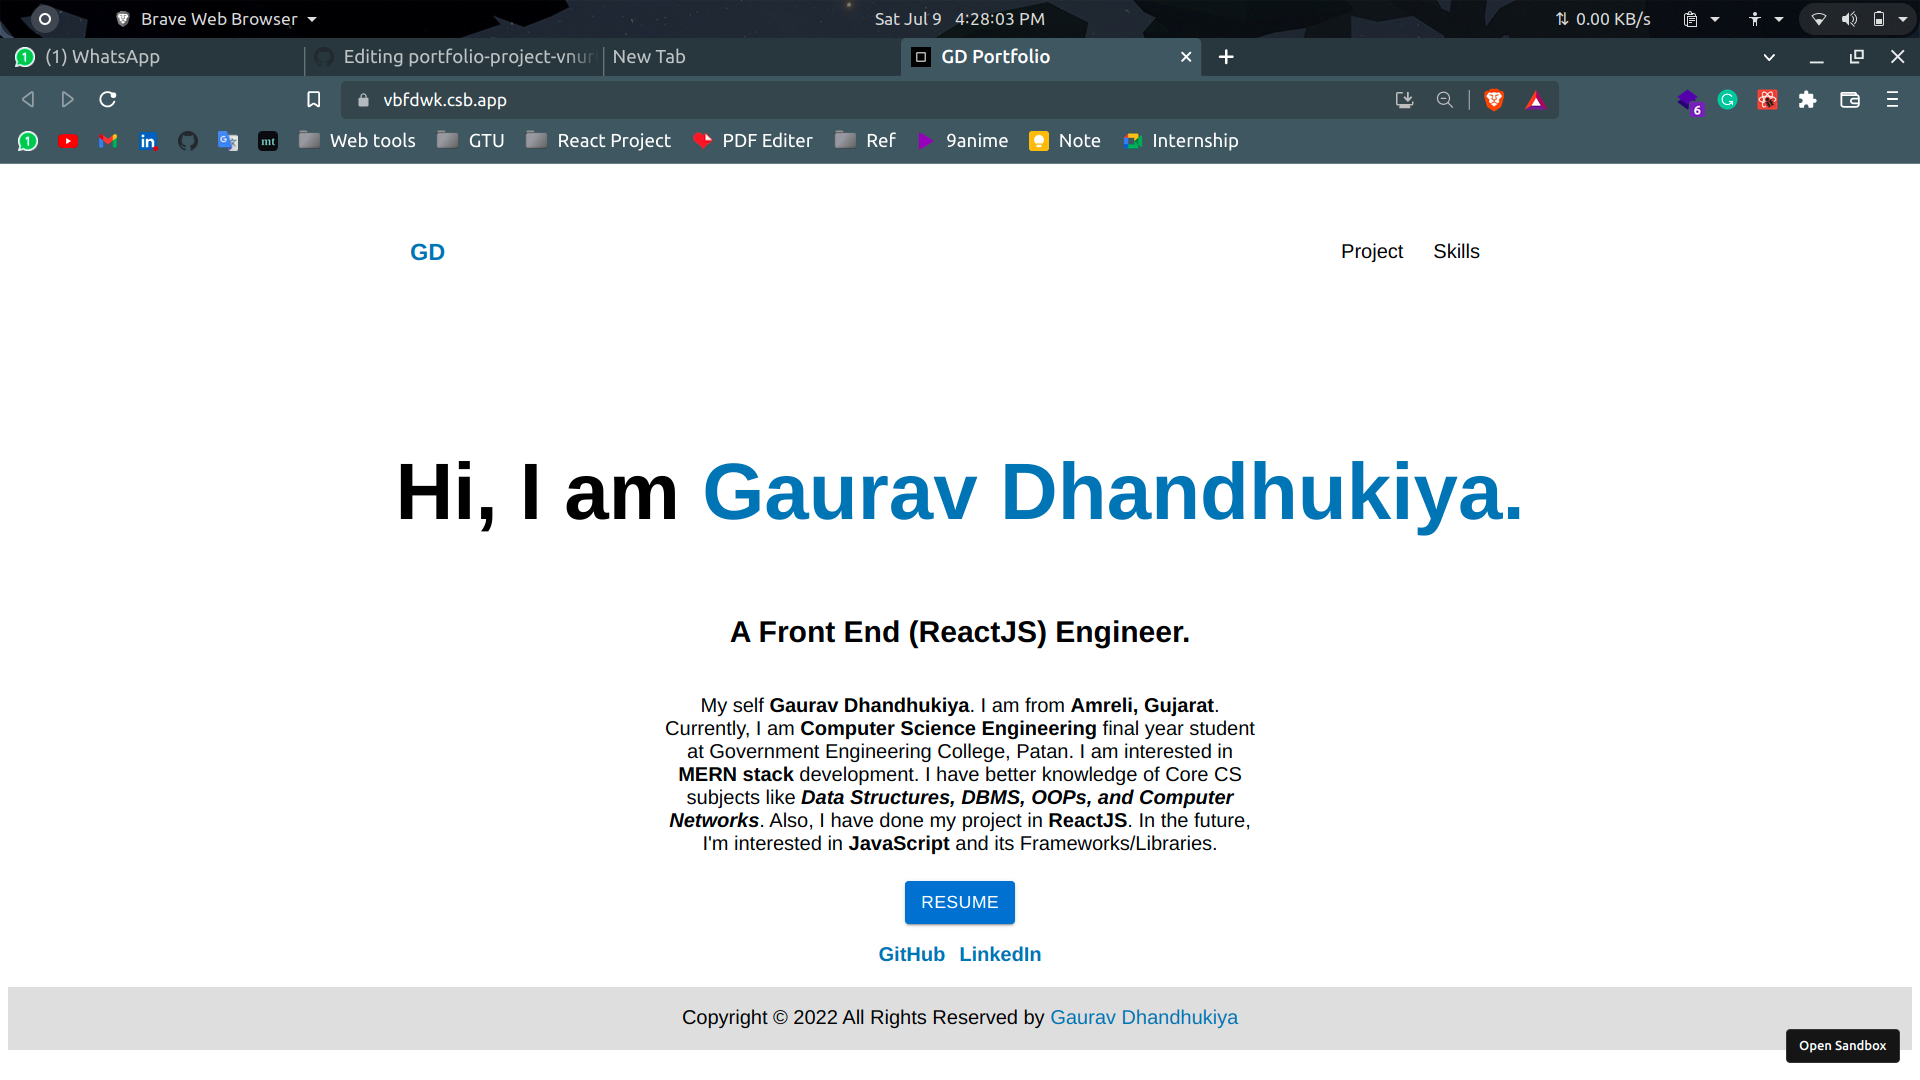This screenshot has width=1920, height=1080.
Task: Click the browser extensions puzzle icon
Action: 1808,100
